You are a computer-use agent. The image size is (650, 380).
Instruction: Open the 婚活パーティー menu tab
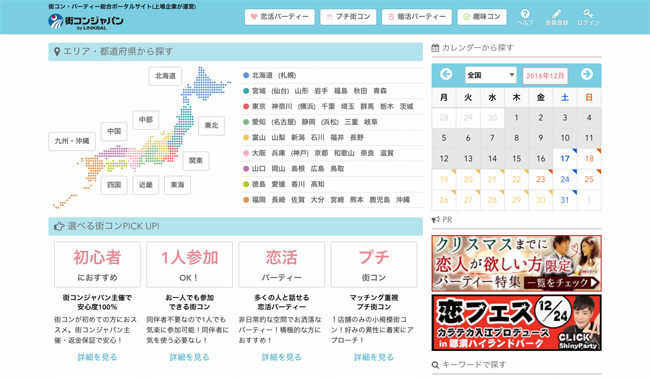pyautogui.click(x=417, y=17)
